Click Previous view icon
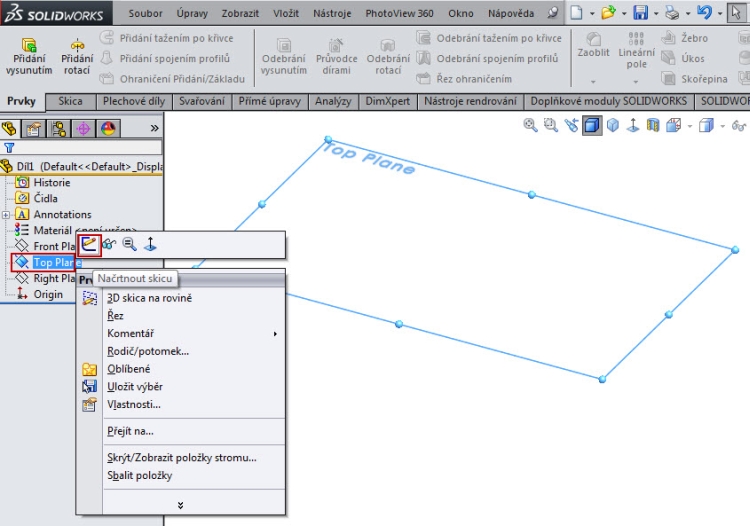This screenshot has width=750, height=526. [571, 126]
